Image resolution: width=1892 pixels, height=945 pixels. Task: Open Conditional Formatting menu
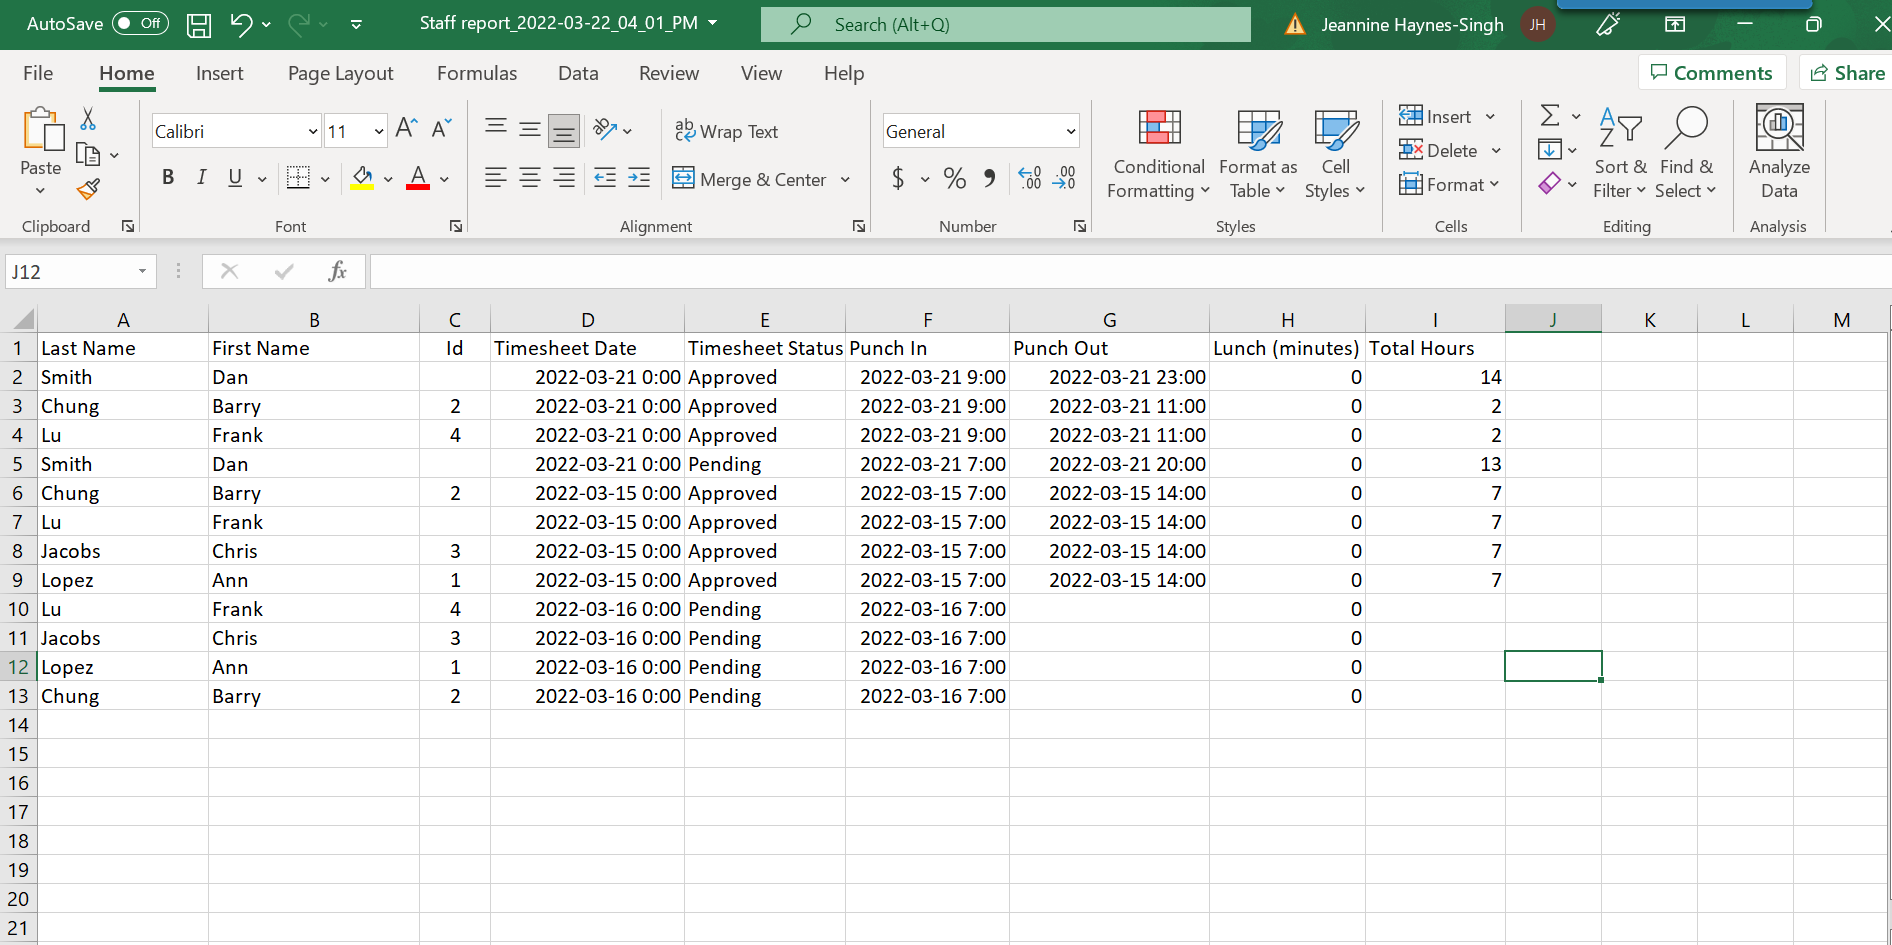[x=1158, y=155]
